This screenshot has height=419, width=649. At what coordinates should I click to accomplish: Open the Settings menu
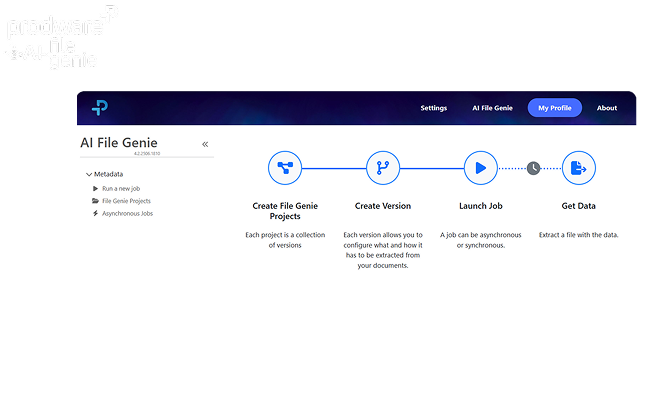coord(434,108)
